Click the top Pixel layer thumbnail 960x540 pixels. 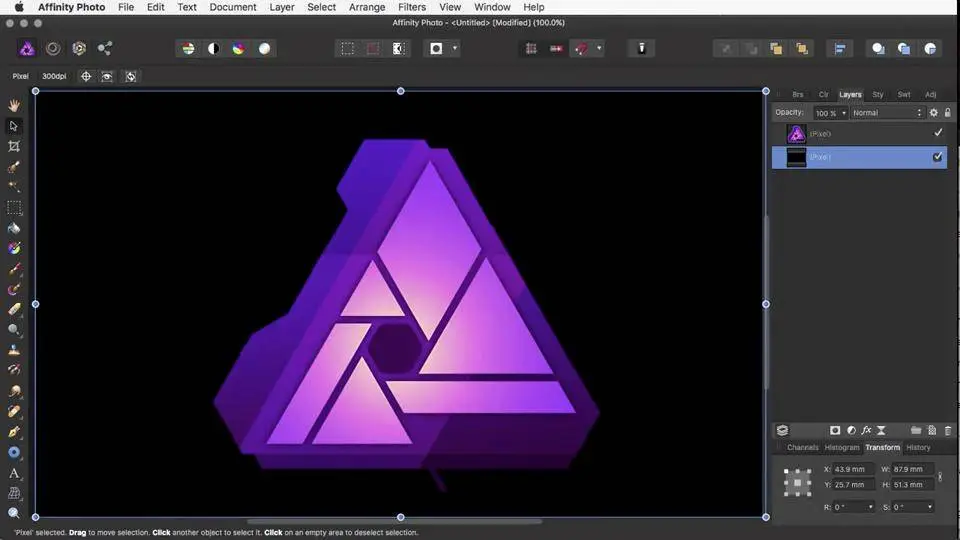click(x=797, y=133)
